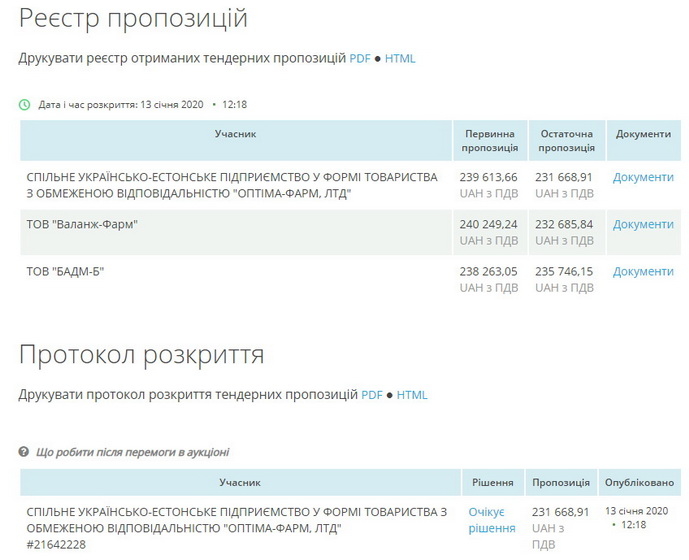This screenshot has width=689, height=560.
Task: Click the 'Остаточна пропозиція' column header
Action: pos(566,141)
